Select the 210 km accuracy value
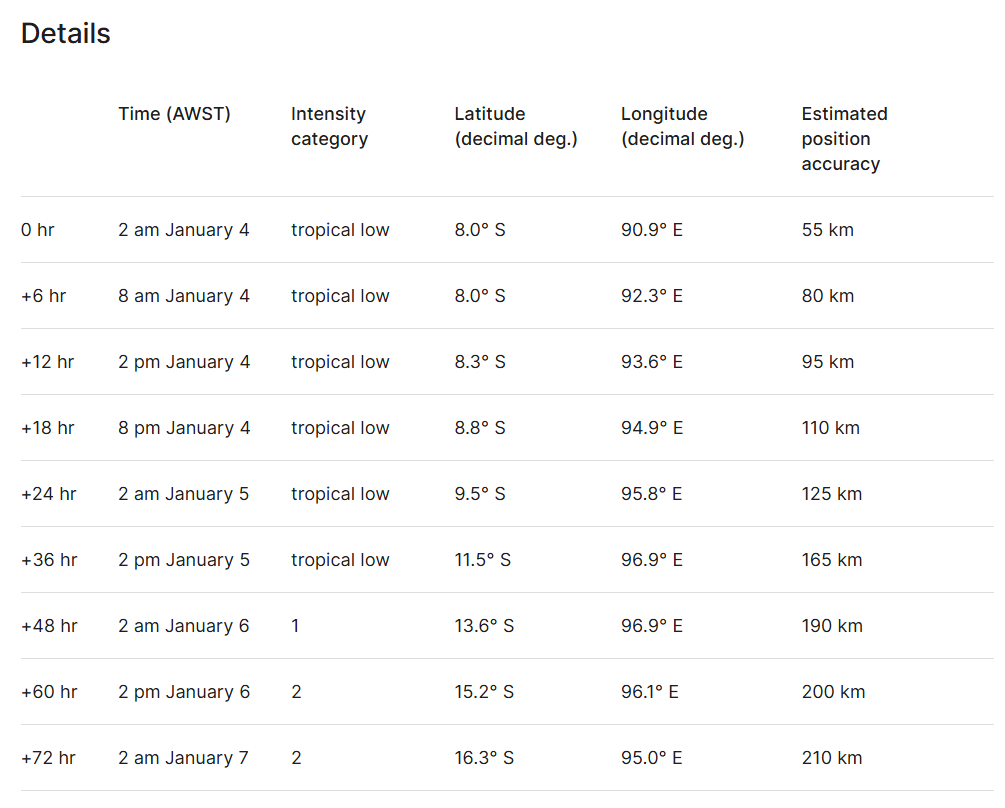The image size is (1005, 808). [x=832, y=758]
